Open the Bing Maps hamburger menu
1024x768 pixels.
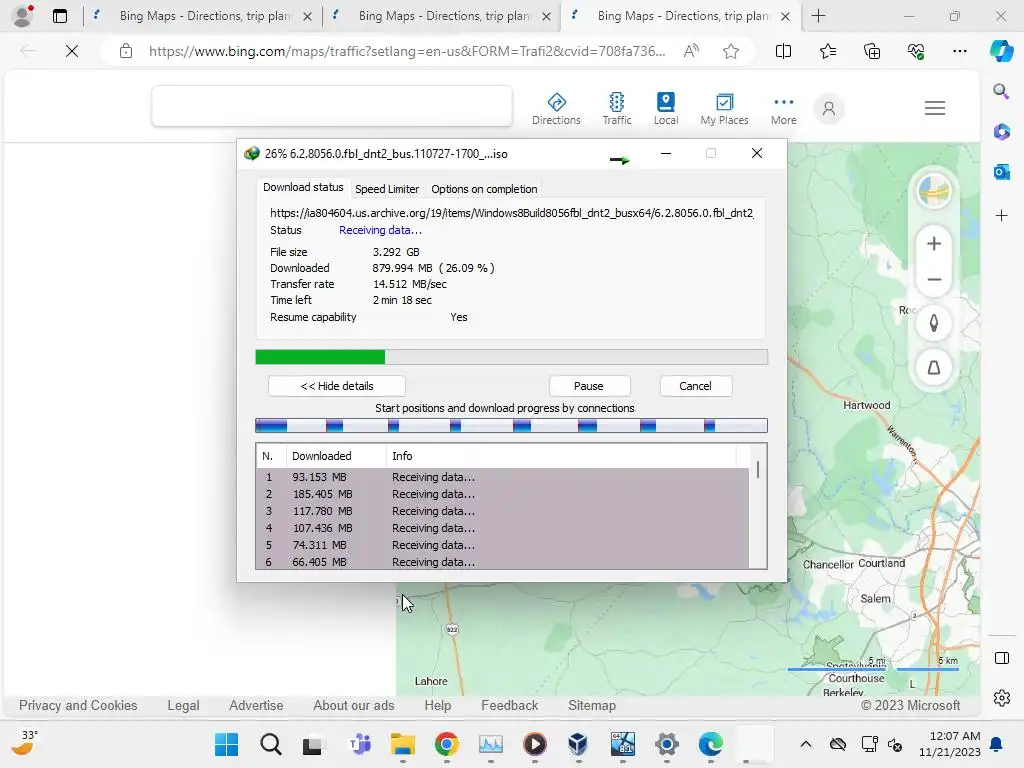(x=935, y=108)
